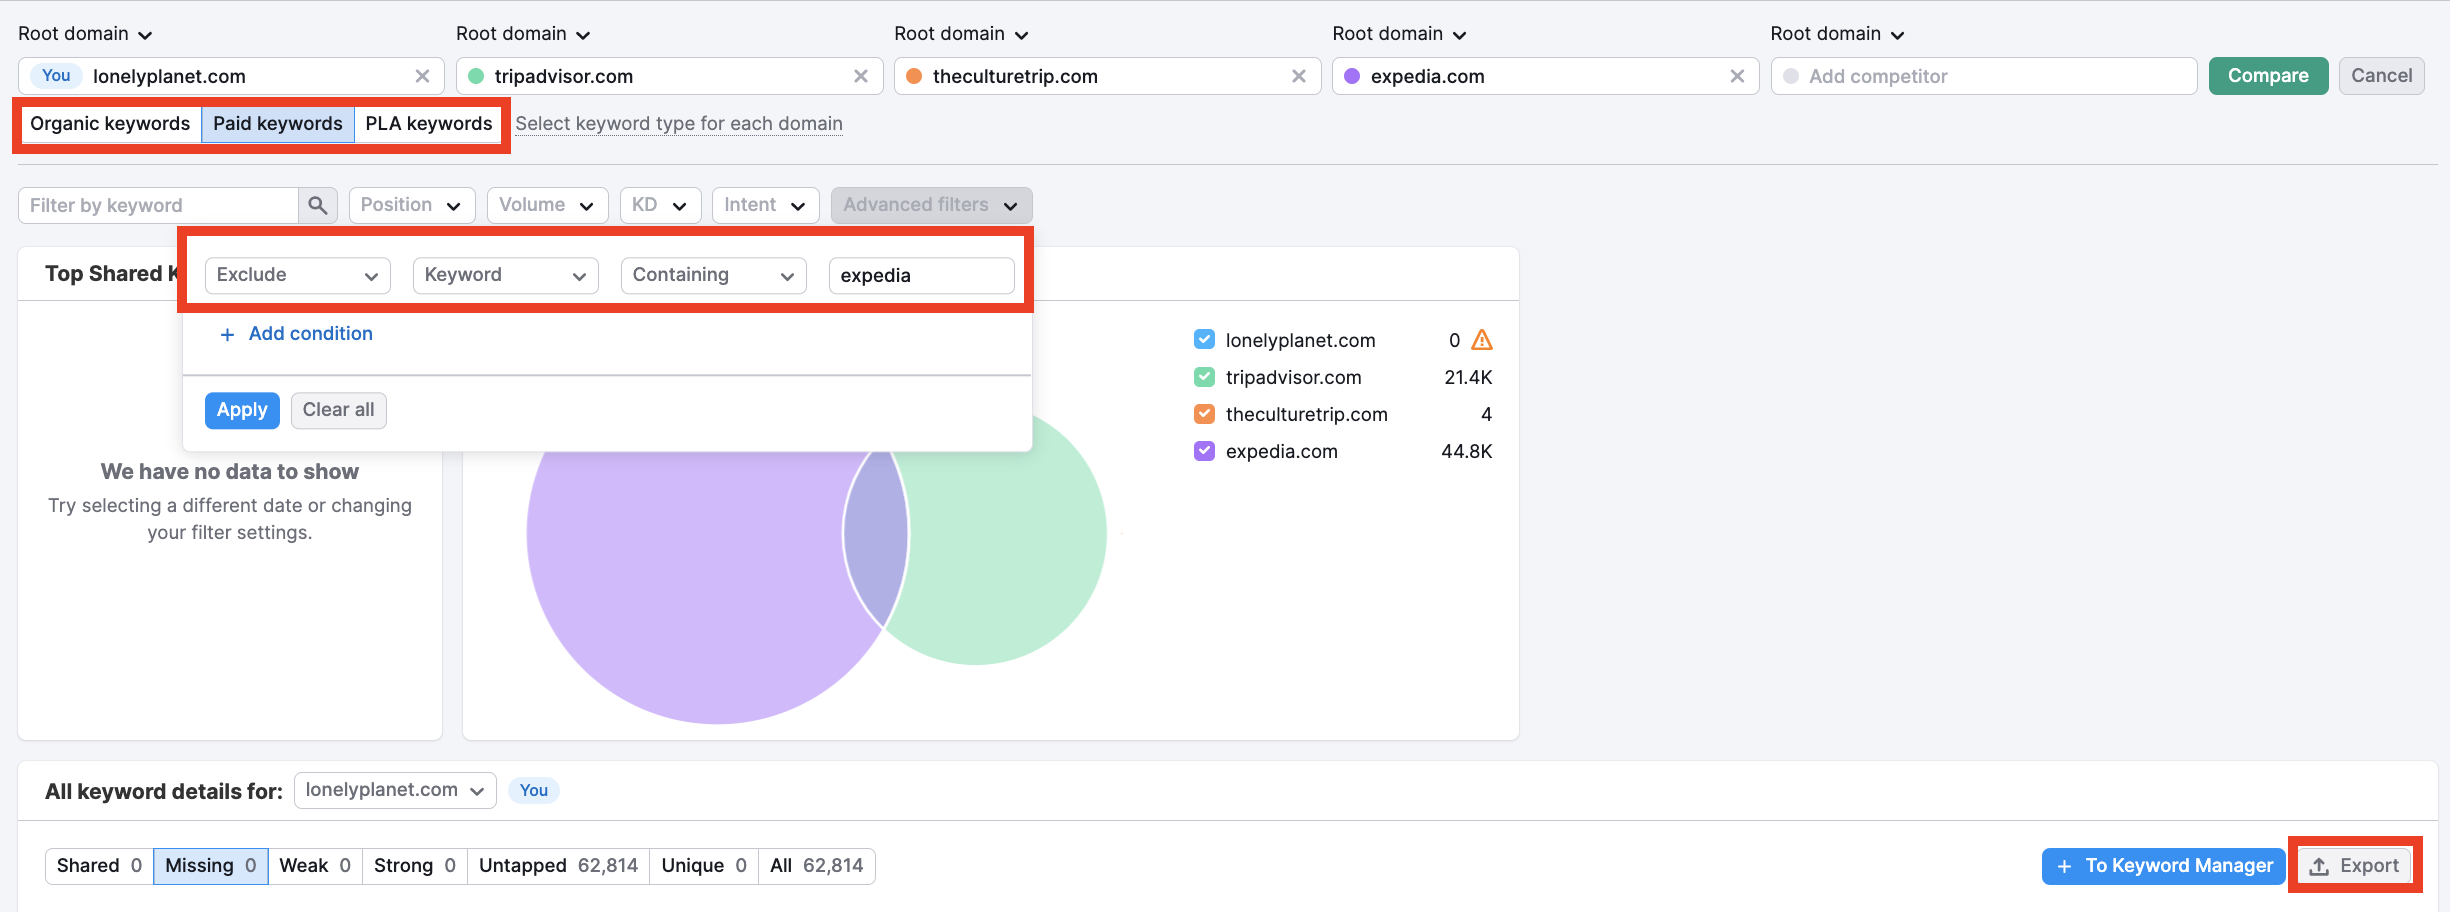Open the Position filter dropdown
This screenshot has width=2450, height=912.
pyautogui.click(x=412, y=205)
